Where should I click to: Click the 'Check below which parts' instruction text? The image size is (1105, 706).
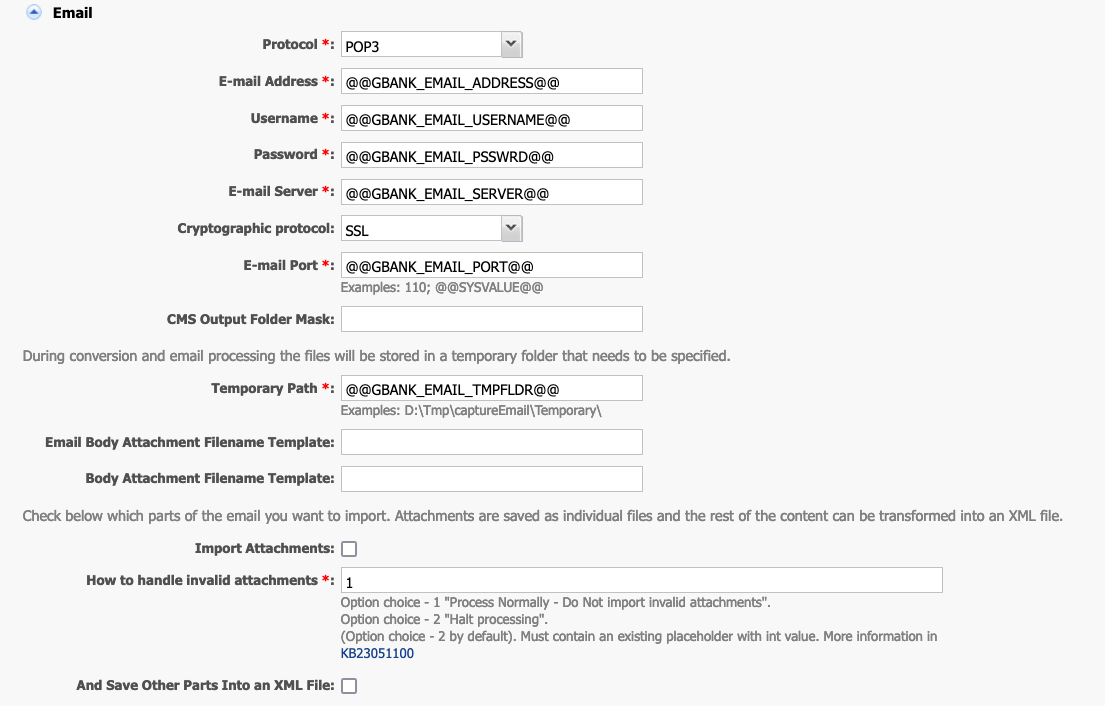[x=543, y=516]
